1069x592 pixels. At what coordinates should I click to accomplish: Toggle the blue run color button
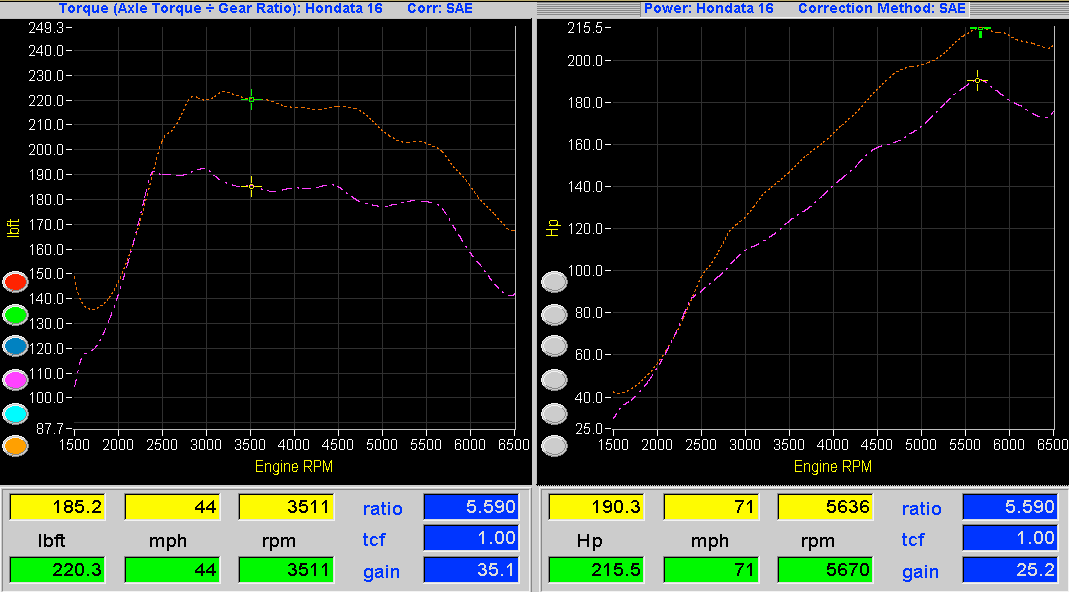point(15,346)
